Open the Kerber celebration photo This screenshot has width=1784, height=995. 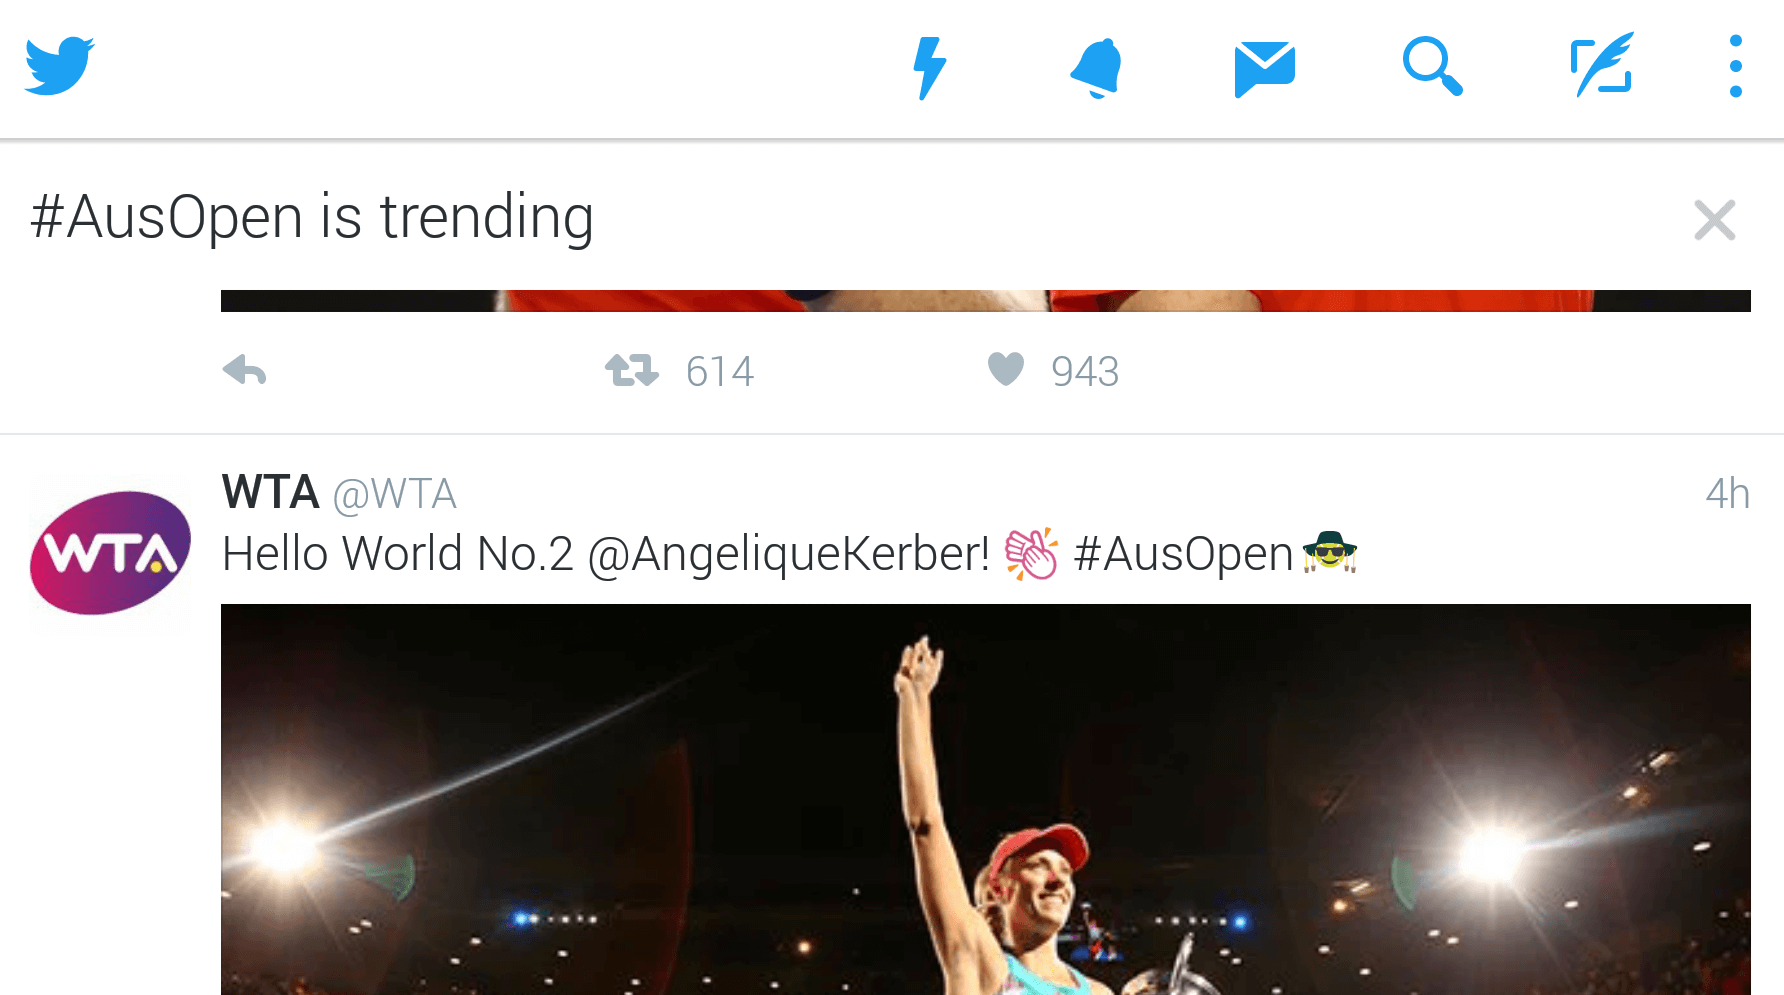pyautogui.click(x=985, y=800)
